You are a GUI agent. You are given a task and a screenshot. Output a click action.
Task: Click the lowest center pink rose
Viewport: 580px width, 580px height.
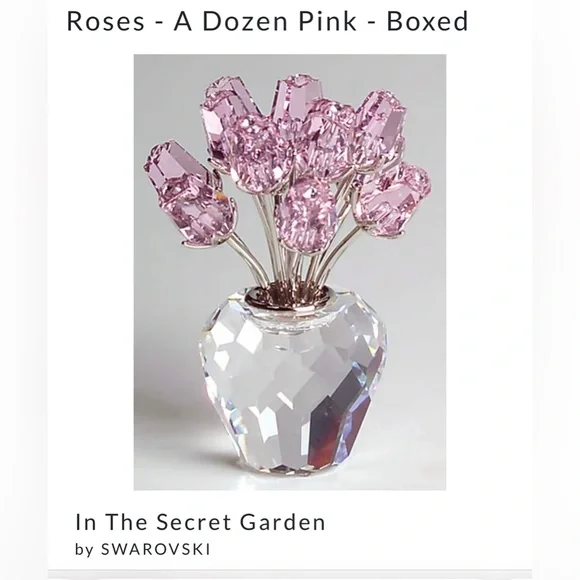click(x=306, y=216)
